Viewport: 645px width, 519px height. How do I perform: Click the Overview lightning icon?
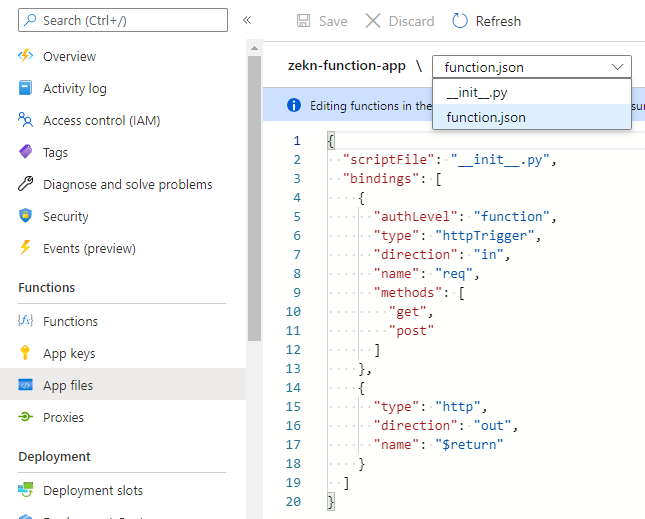point(26,56)
